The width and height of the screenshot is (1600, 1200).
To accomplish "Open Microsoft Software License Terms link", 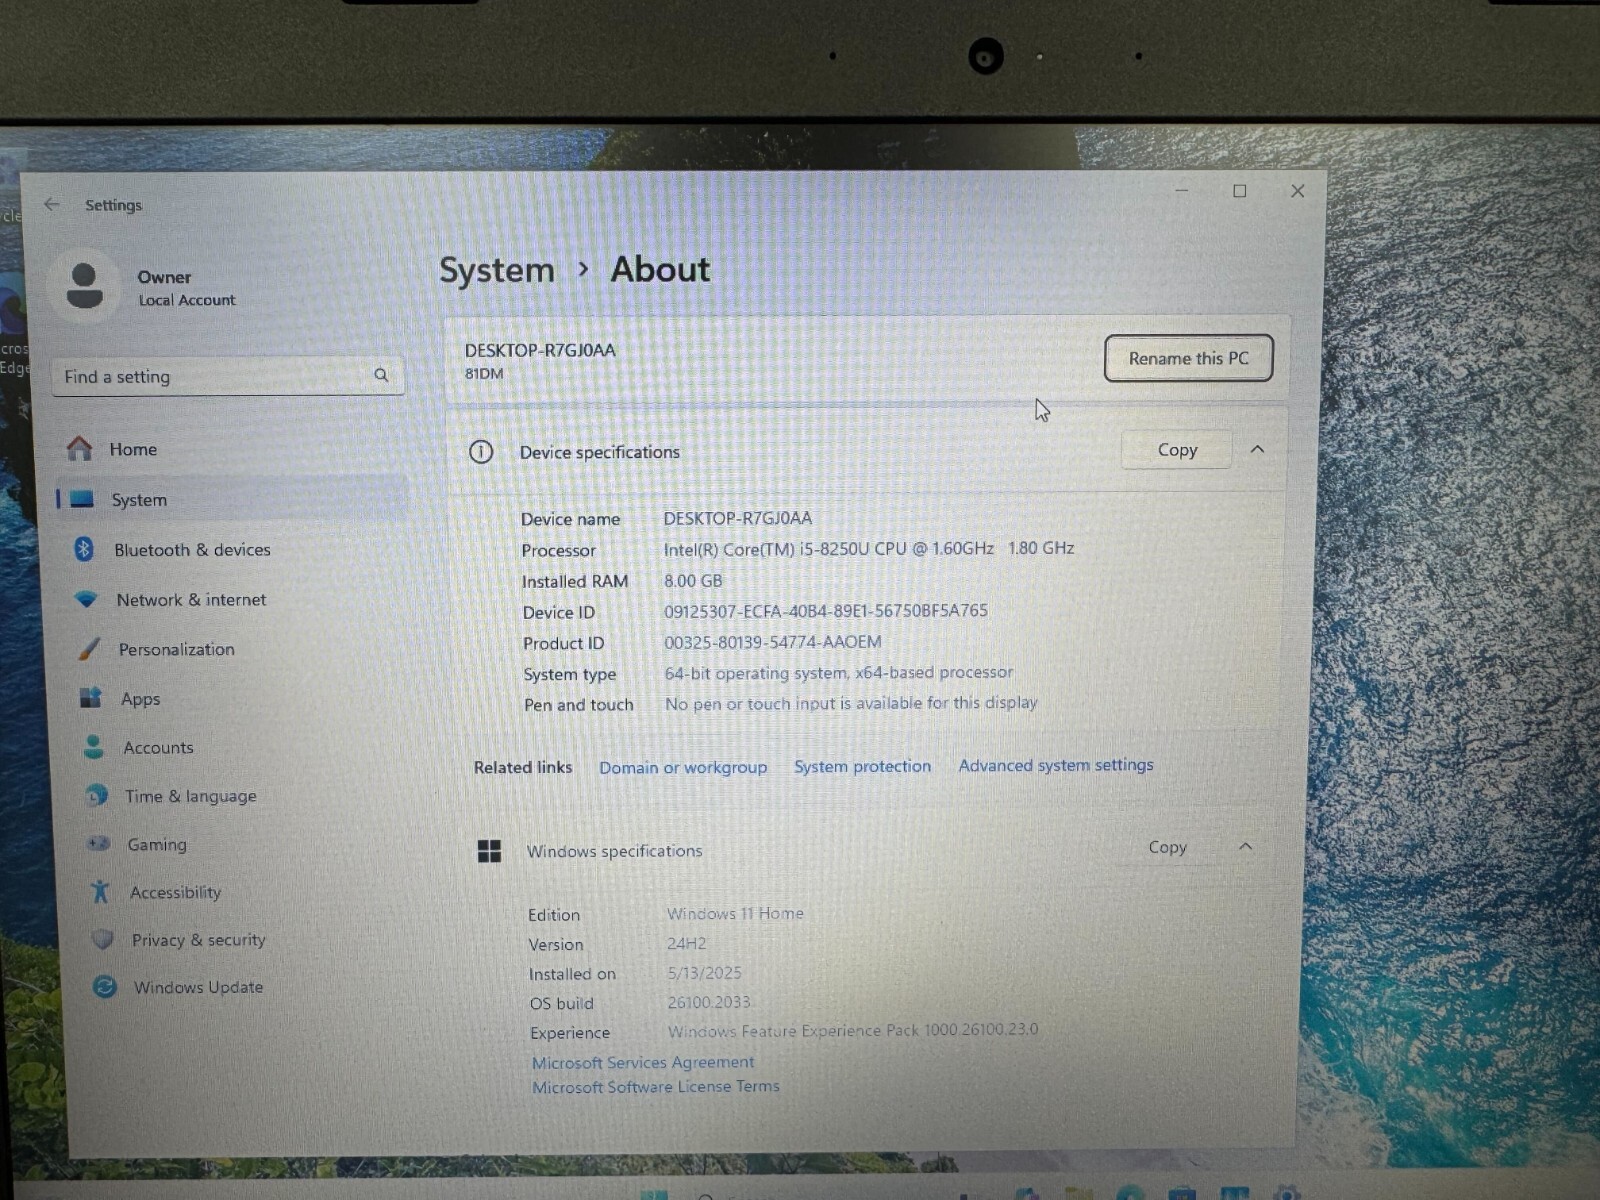I will [x=655, y=1086].
